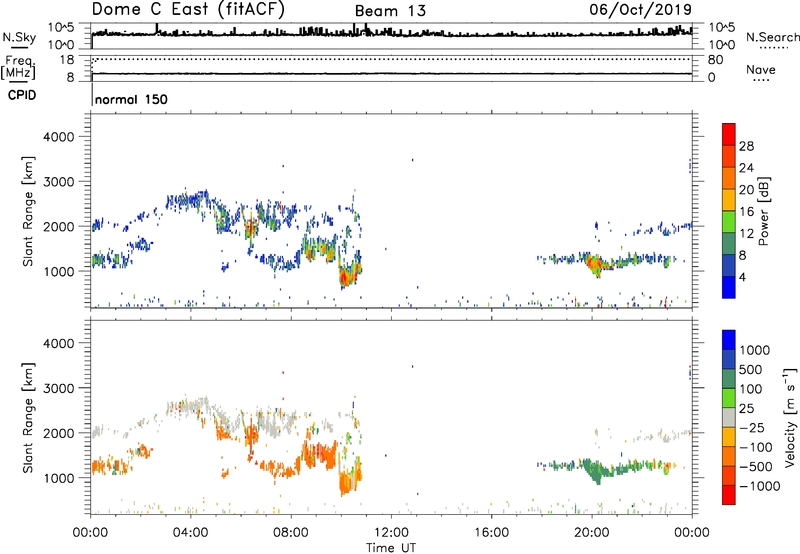Click the gray swatch on Velocity color bar
The width and height of the screenshot is (800, 554).
[x=729, y=418]
